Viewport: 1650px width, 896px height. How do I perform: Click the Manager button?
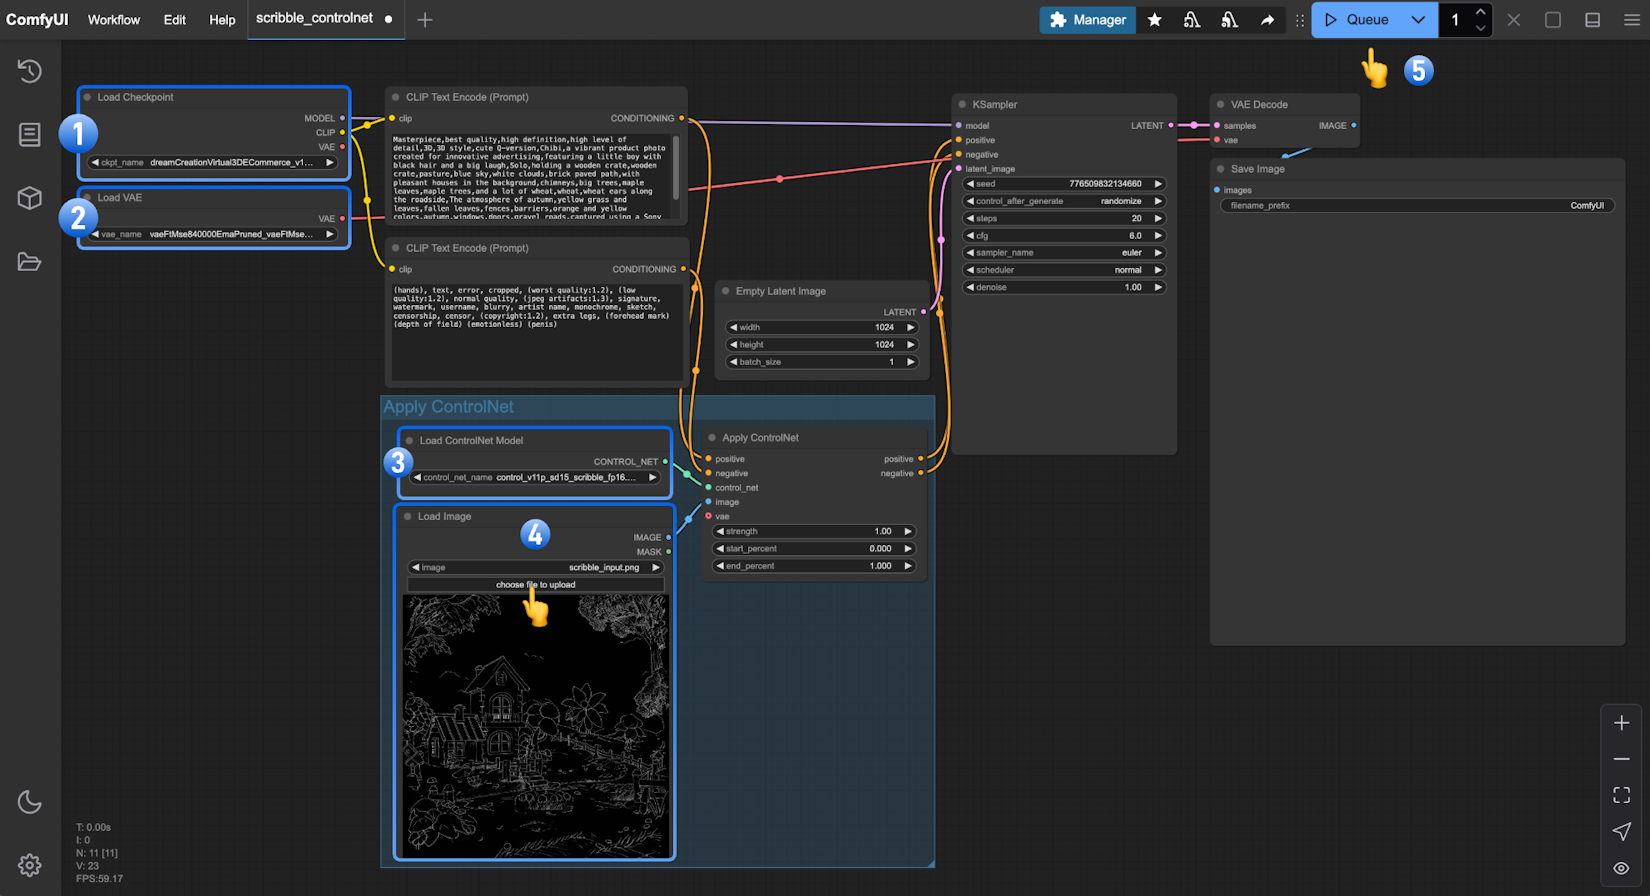tap(1087, 20)
